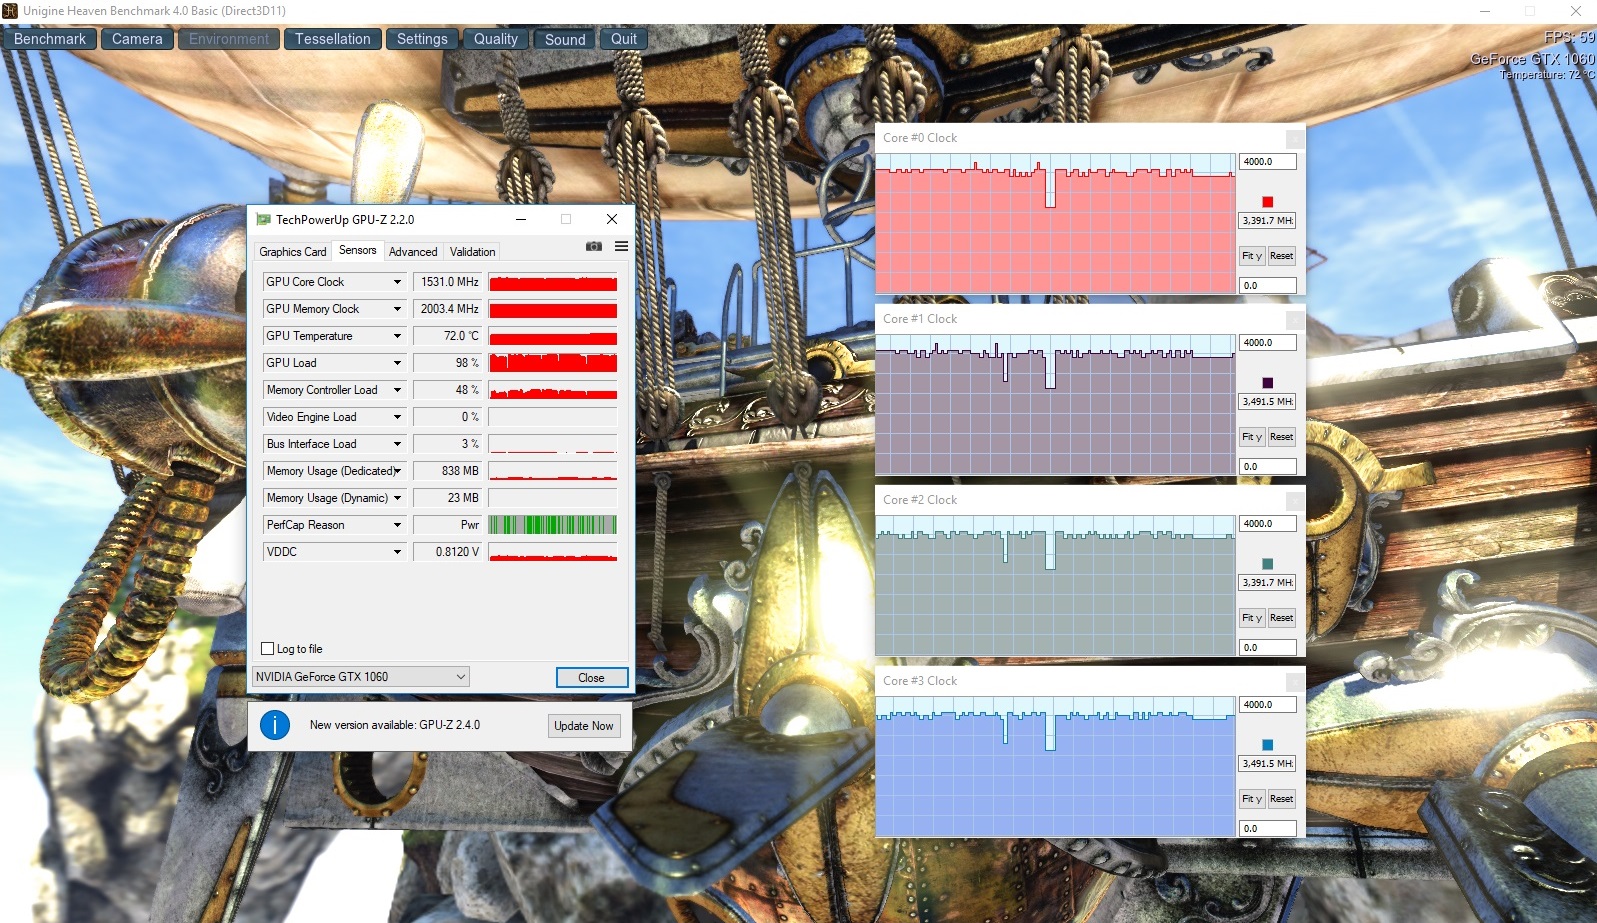
Task: Click the blue Core #3 color swatch
Action: click(1267, 745)
